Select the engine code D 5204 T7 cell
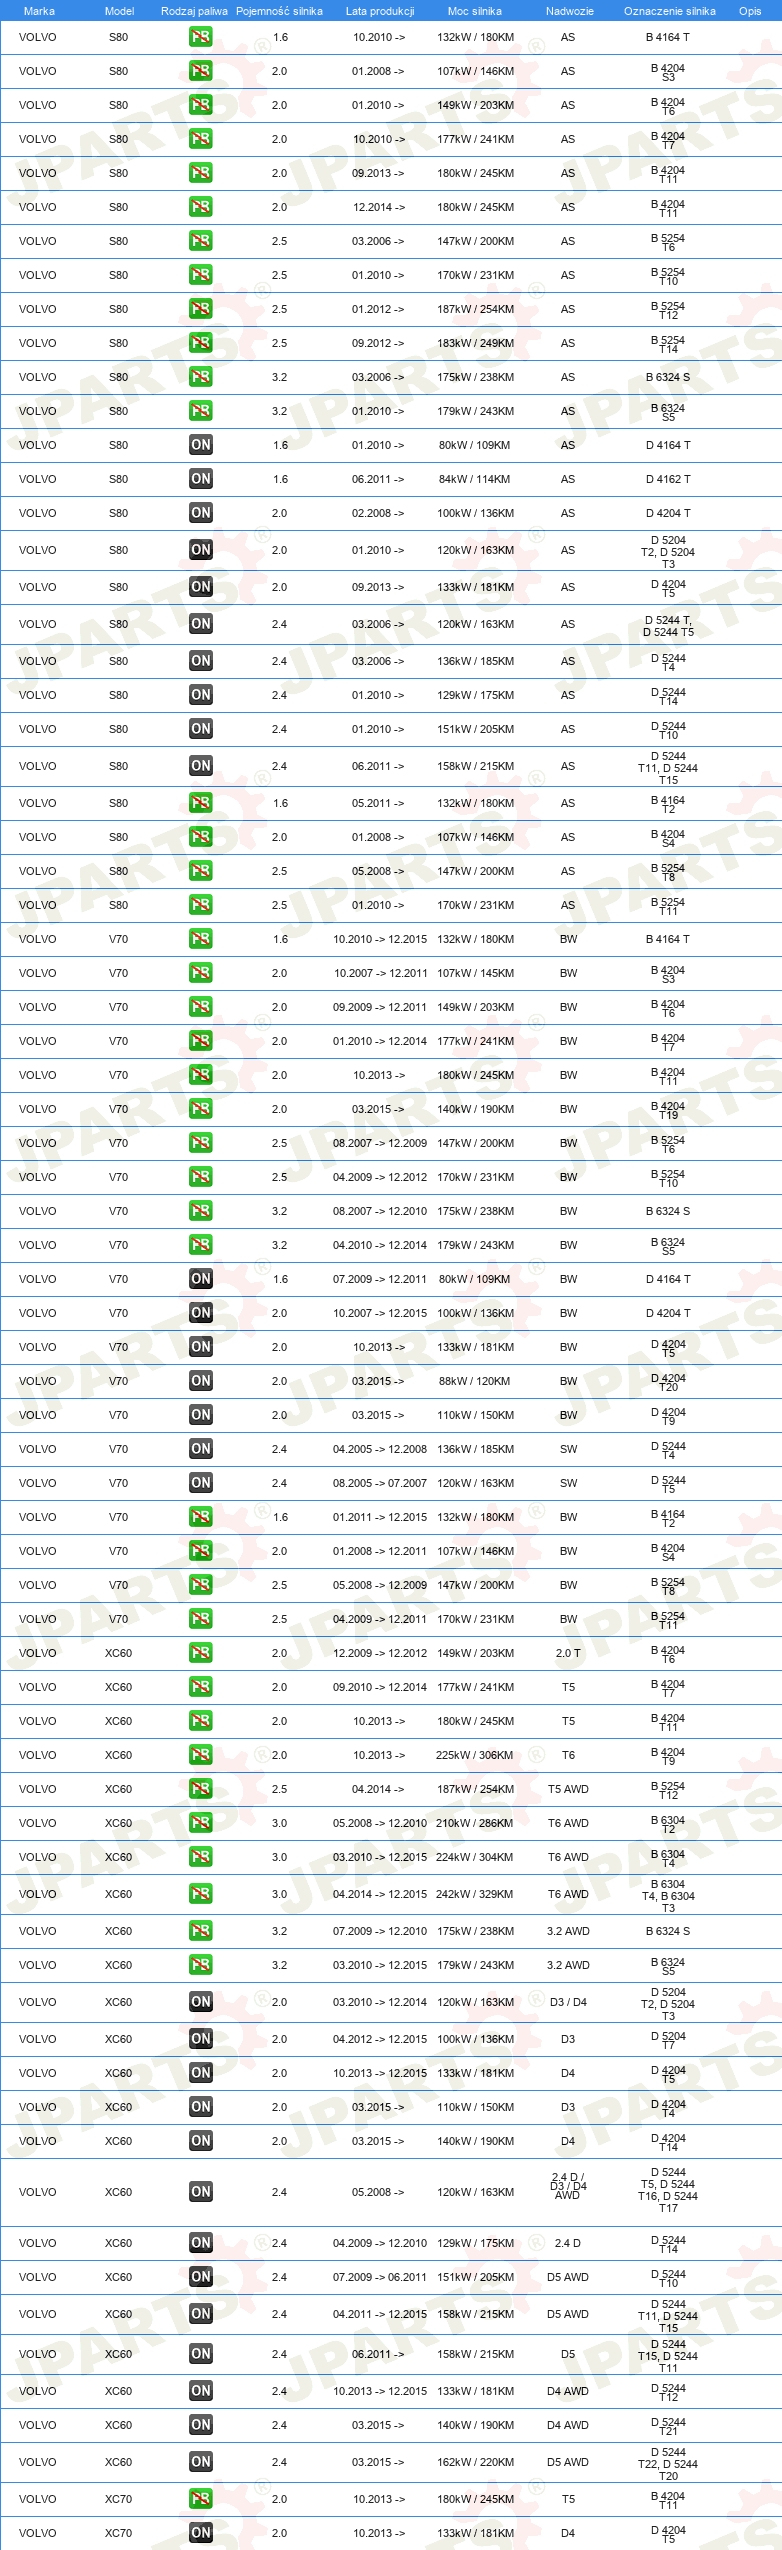The height and width of the screenshot is (2550, 782). [x=668, y=2040]
